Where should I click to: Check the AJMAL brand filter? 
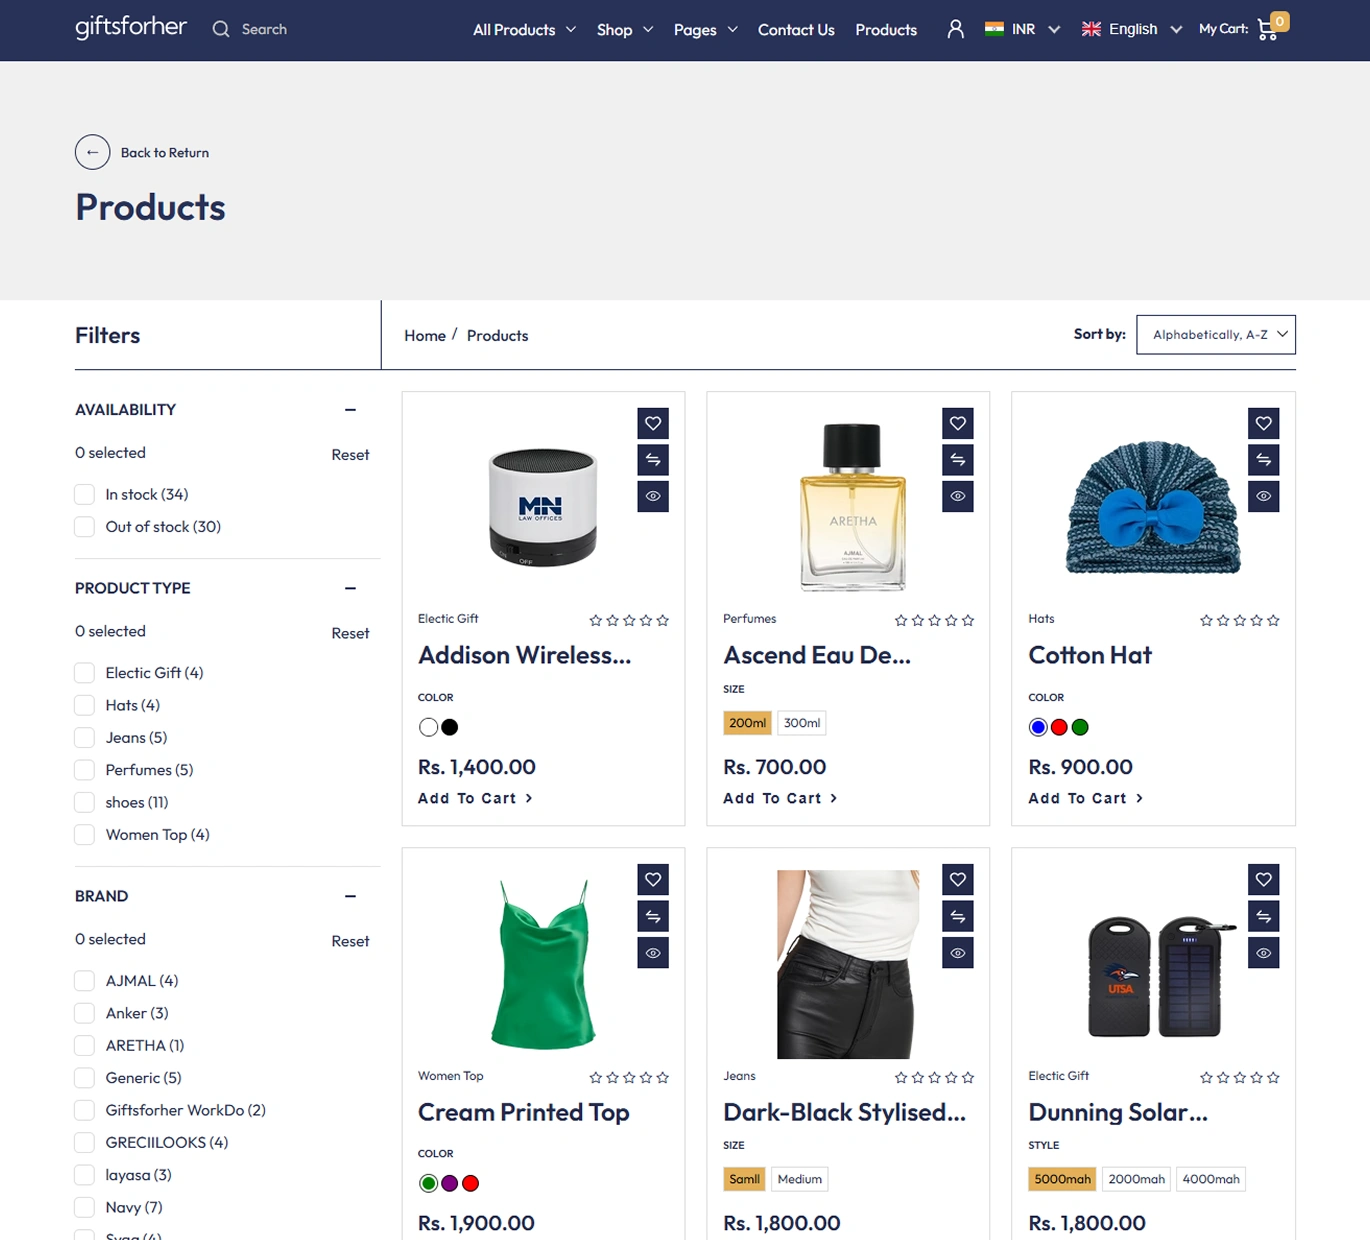[x=85, y=981]
